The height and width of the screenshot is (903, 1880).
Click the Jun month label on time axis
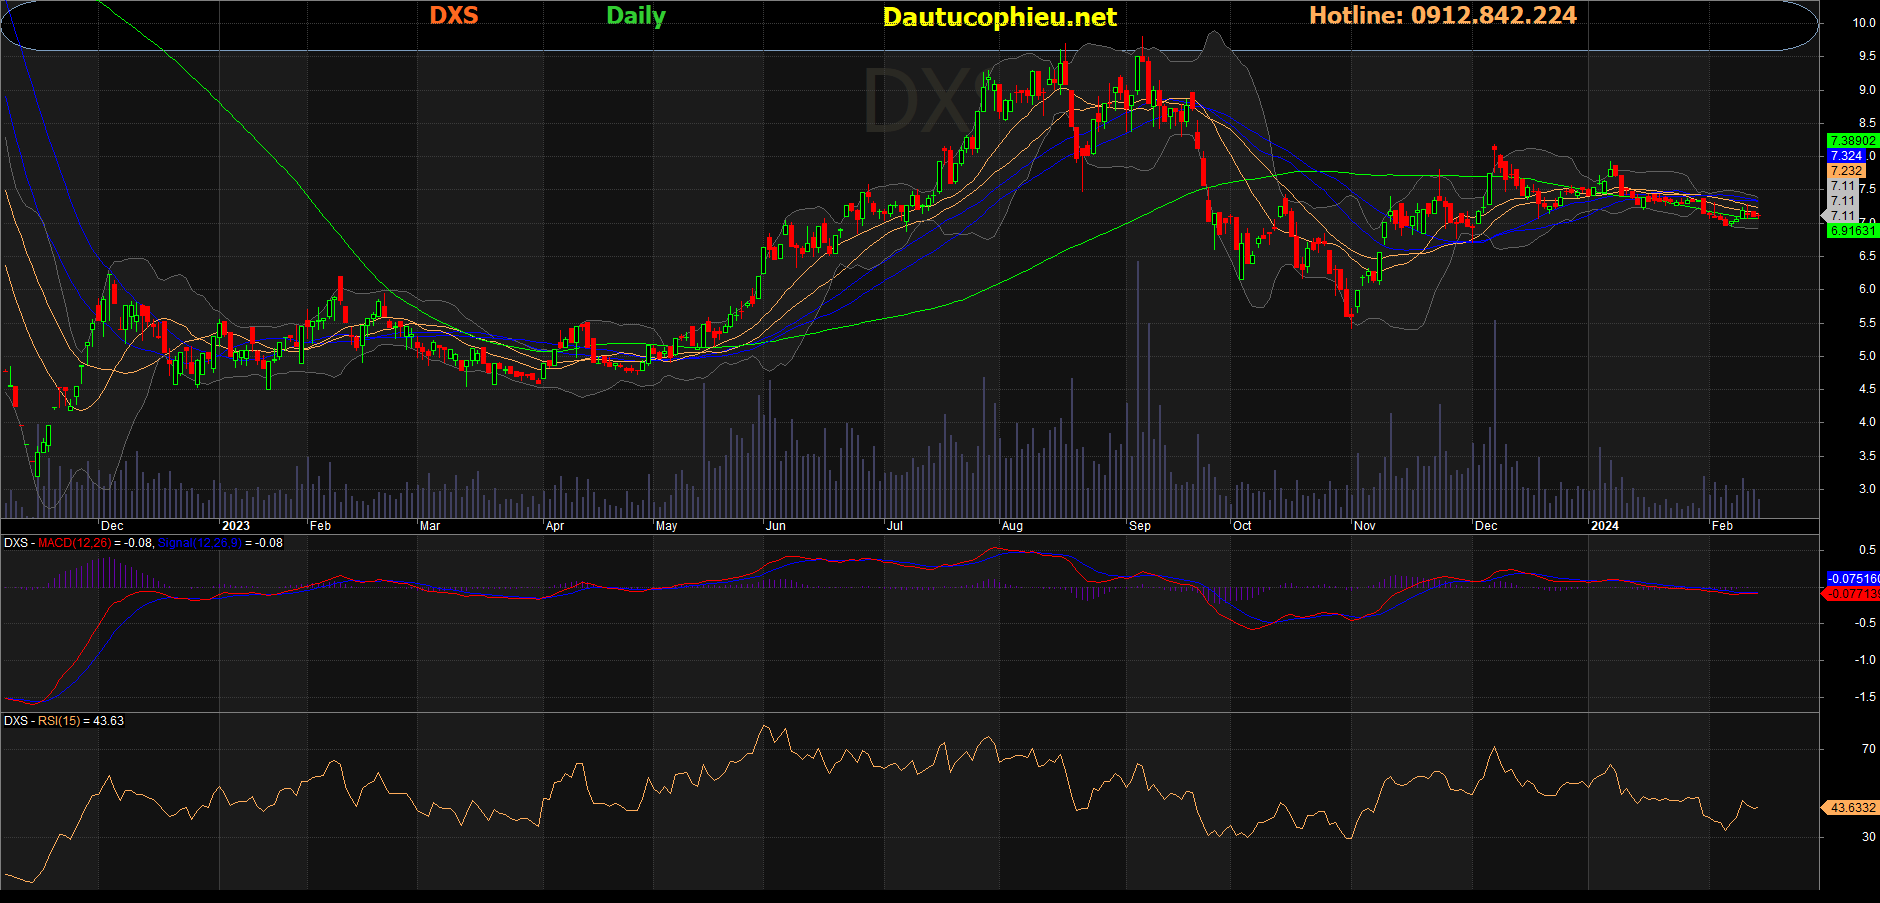pos(775,526)
